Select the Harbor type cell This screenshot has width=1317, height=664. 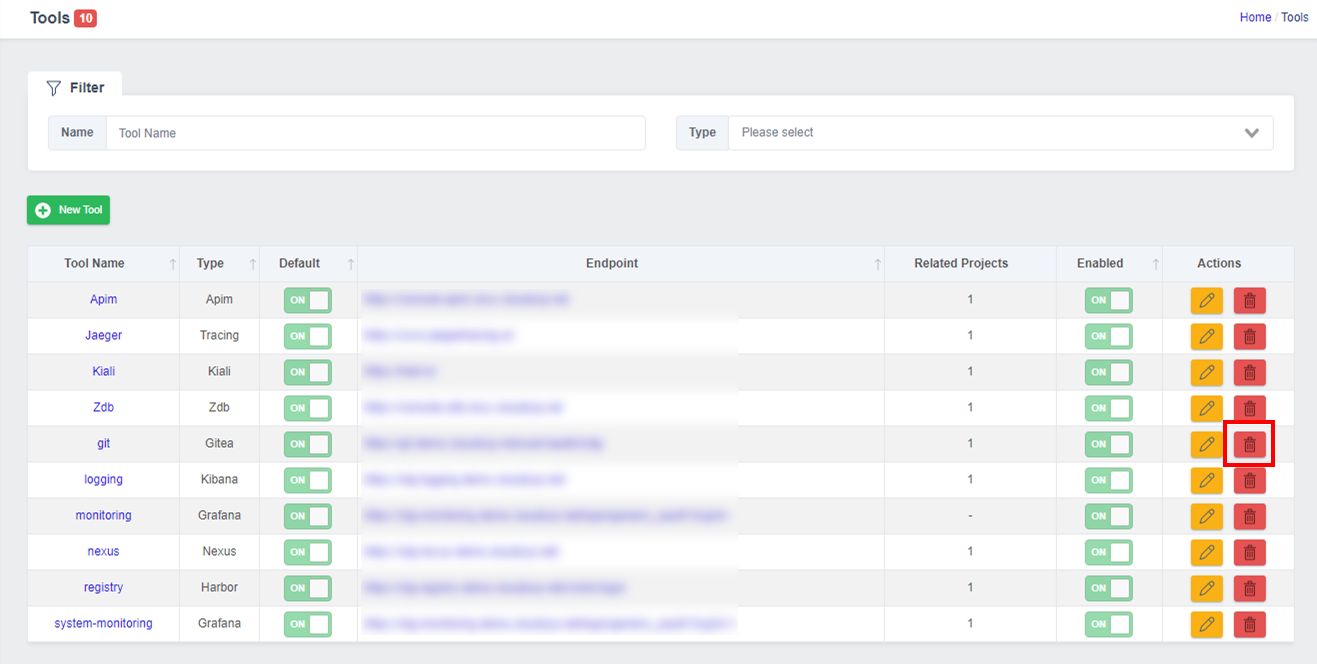tap(219, 588)
